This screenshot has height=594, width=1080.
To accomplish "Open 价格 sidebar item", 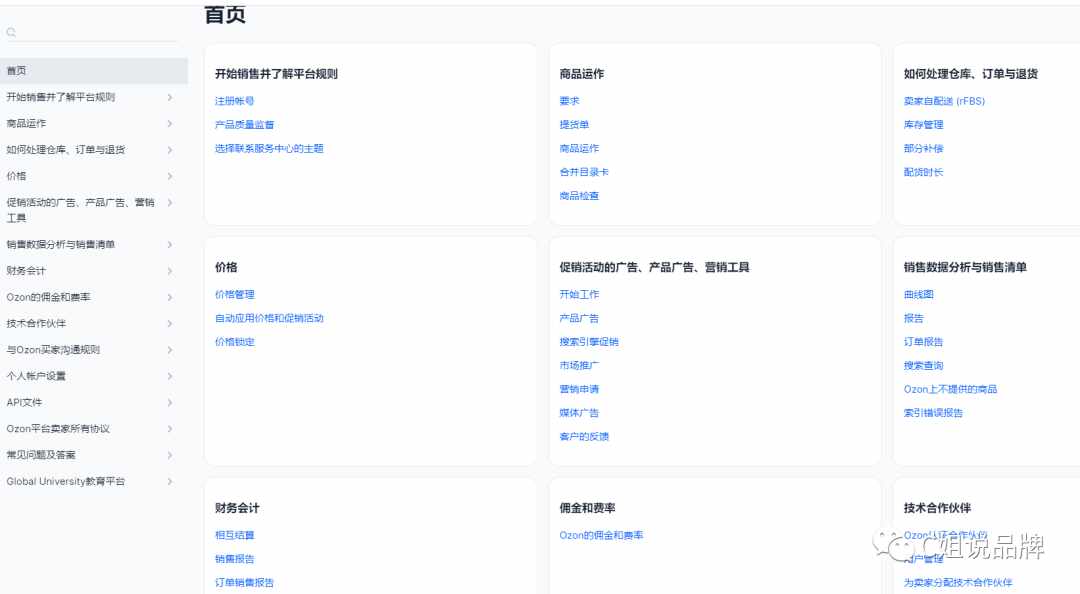I will pyautogui.click(x=17, y=176).
